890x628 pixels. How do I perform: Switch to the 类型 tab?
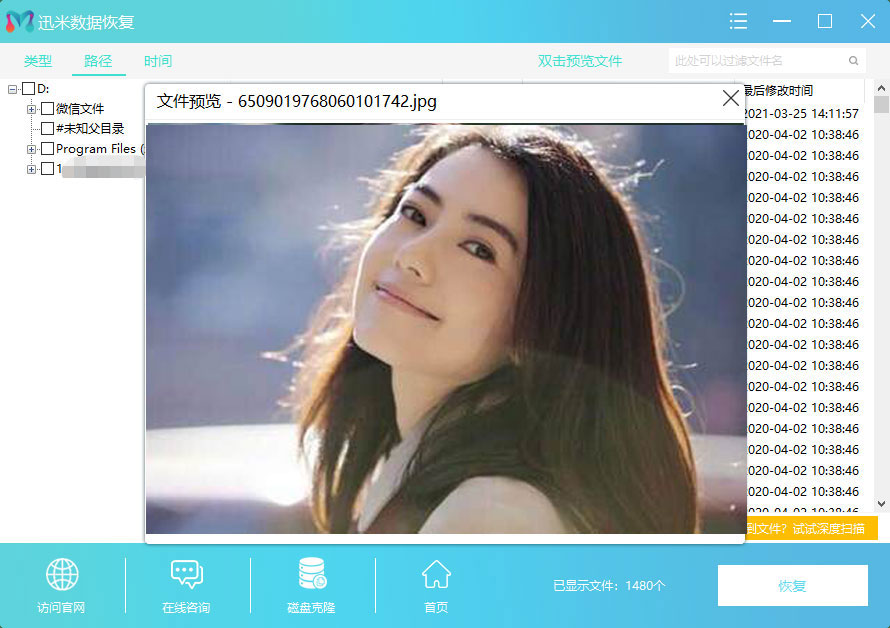click(38, 61)
